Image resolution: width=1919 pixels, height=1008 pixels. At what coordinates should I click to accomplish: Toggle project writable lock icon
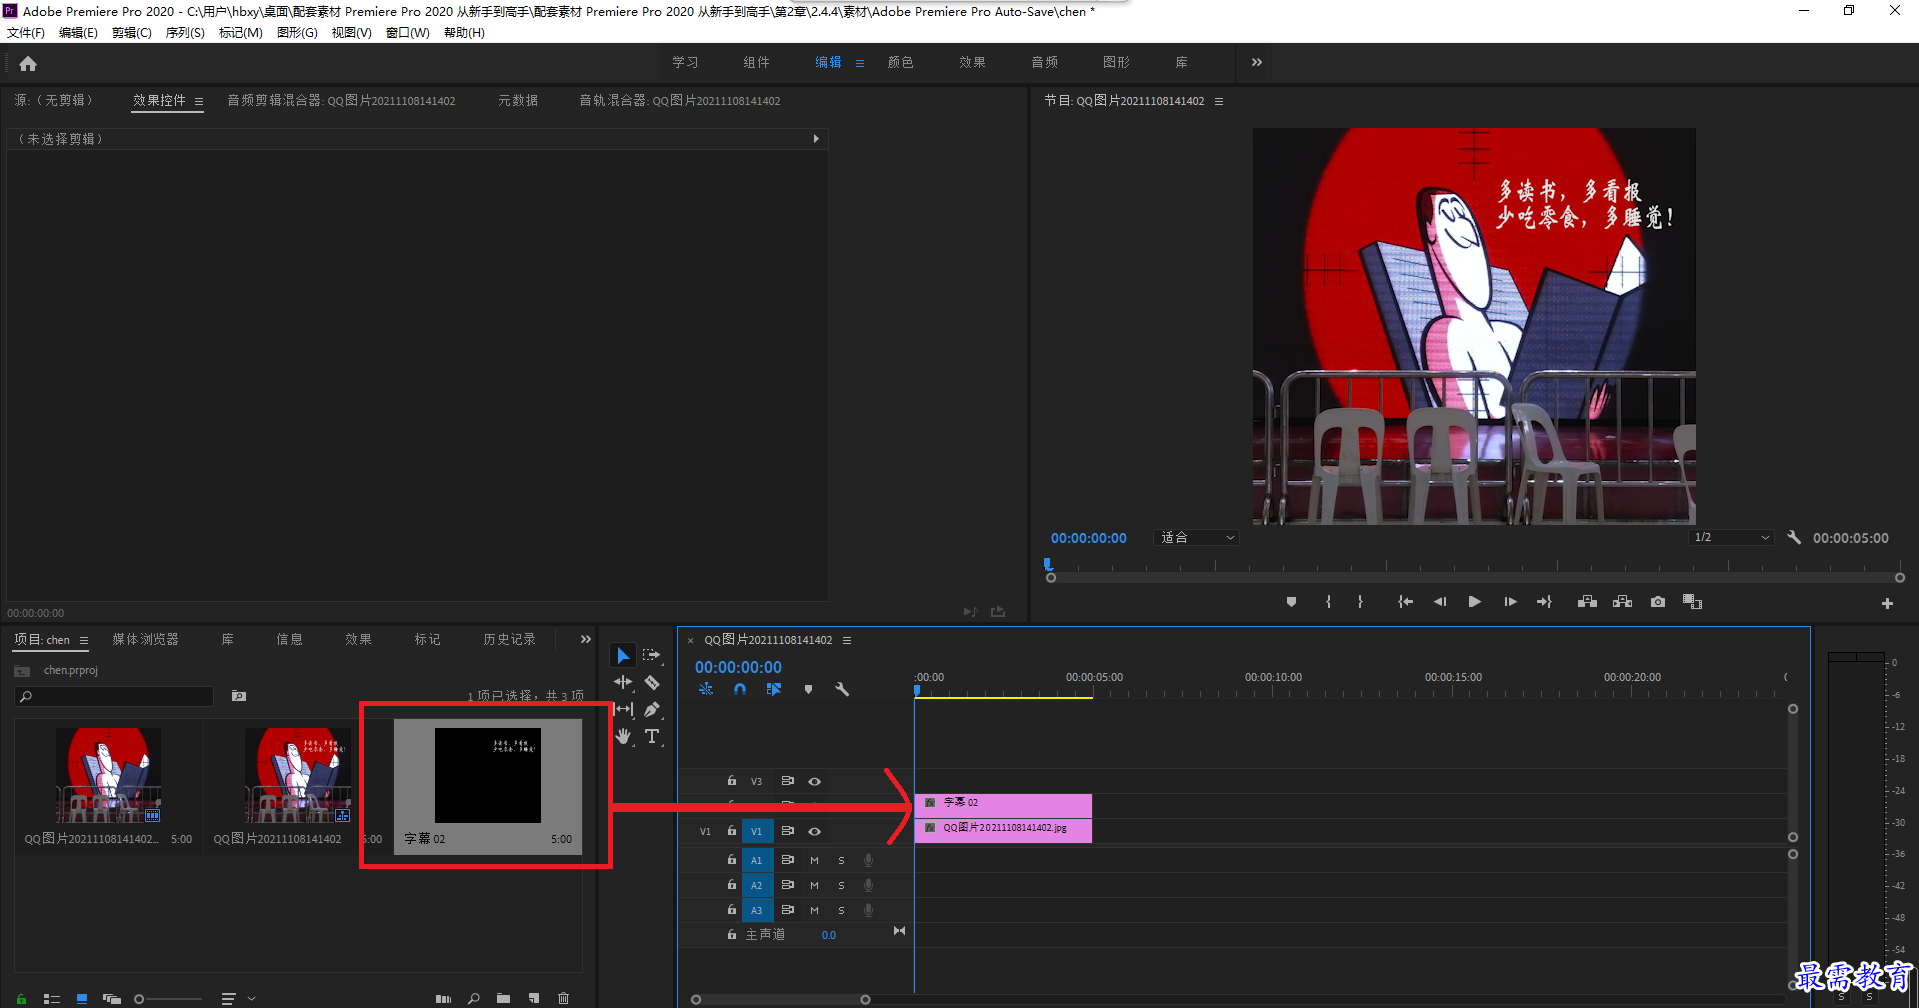tap(21, 998)
